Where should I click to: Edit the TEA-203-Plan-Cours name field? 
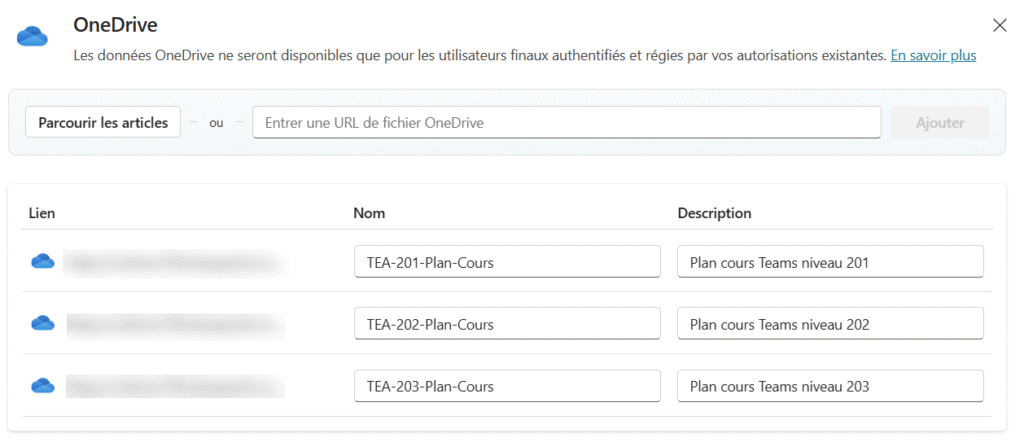[507, 386]
